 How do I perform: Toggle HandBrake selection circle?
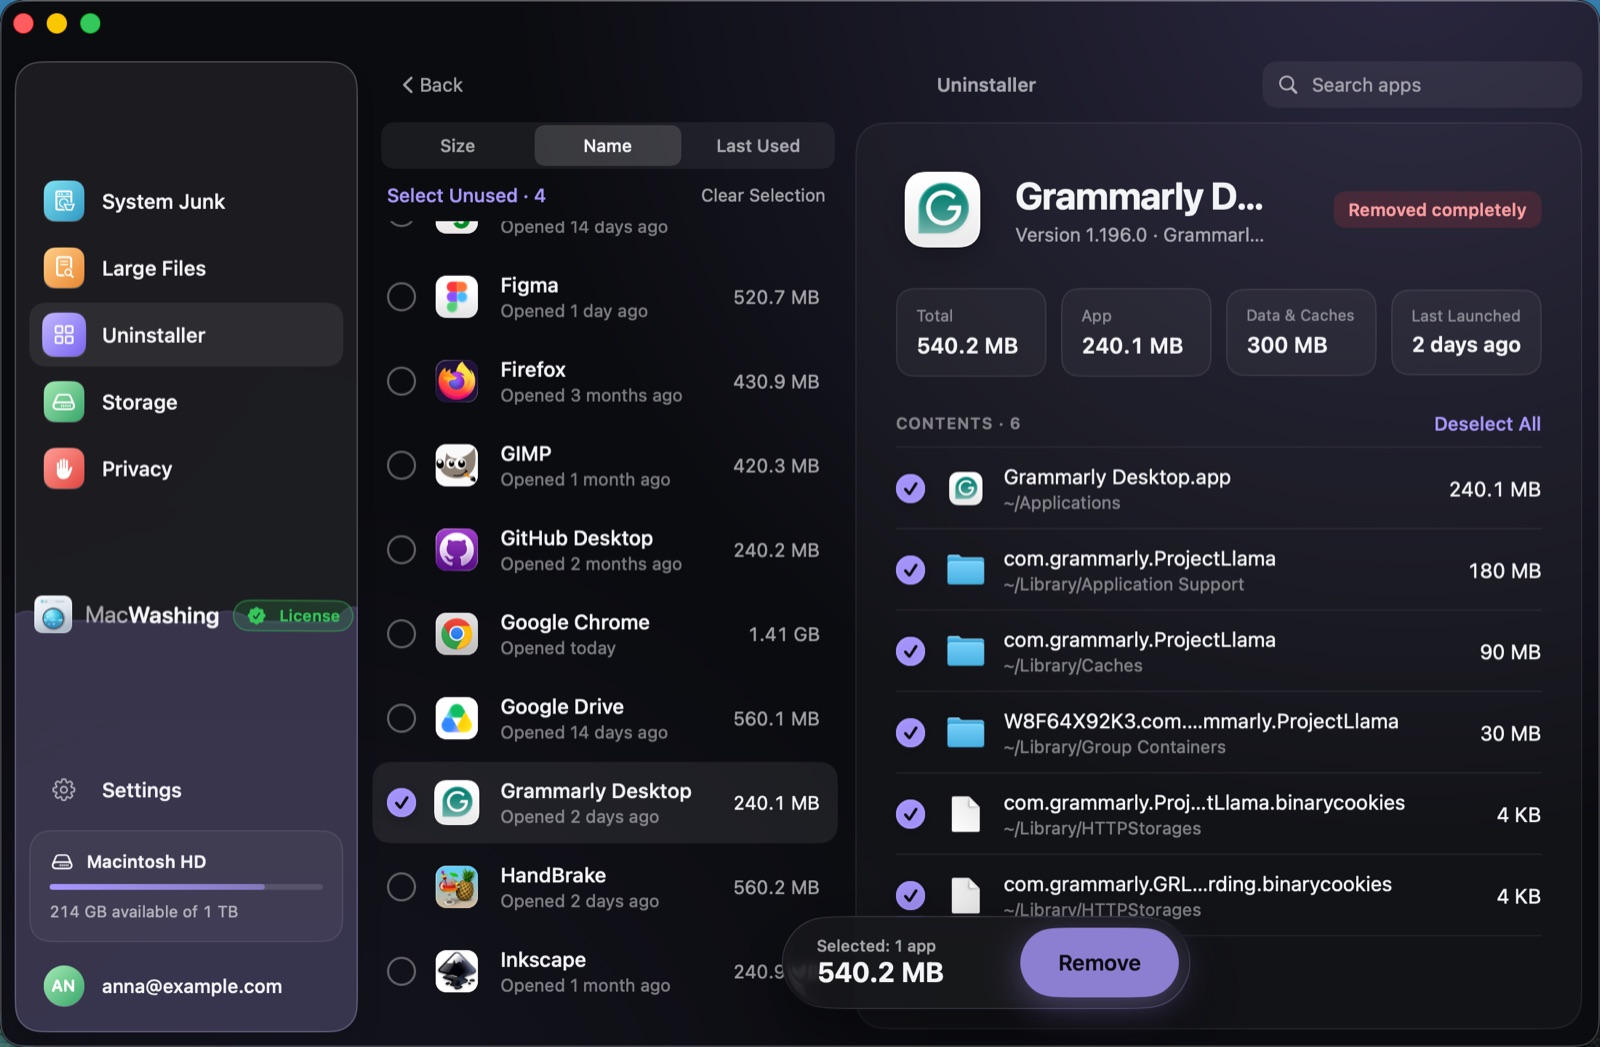pyautogui.click(x=401, y=887)
